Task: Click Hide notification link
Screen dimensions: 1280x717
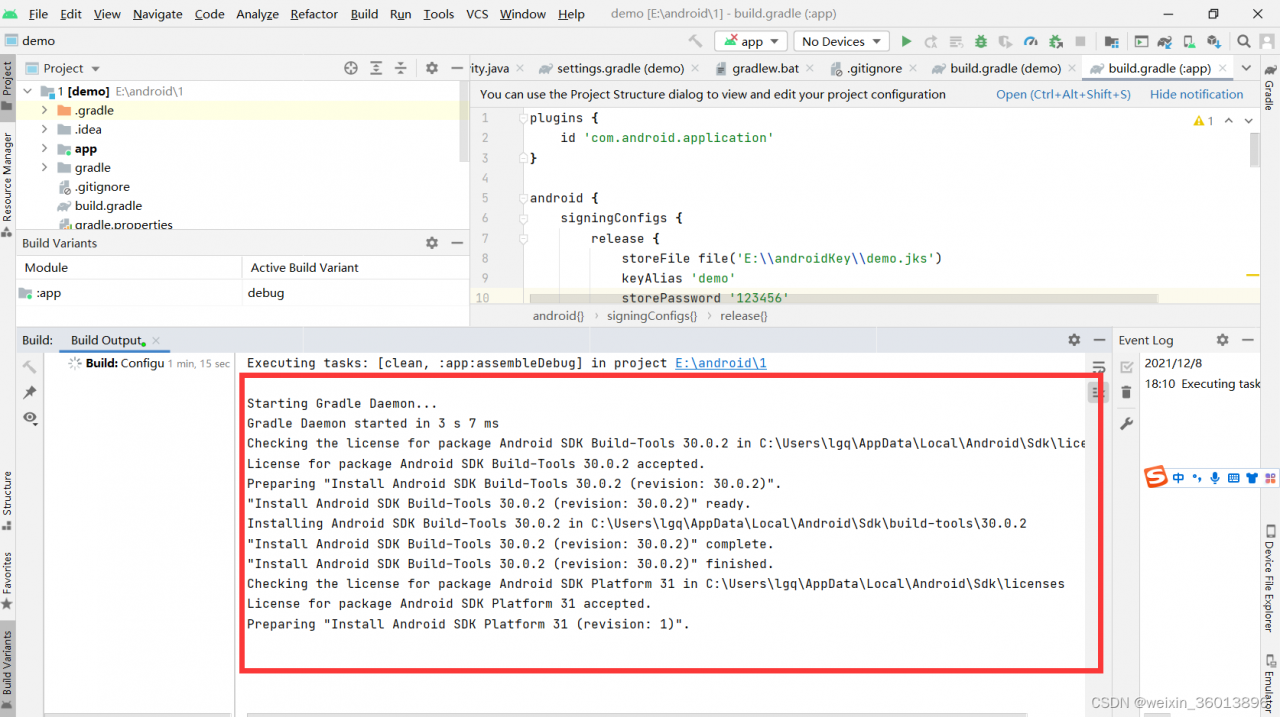Action: coord(1196,94)
